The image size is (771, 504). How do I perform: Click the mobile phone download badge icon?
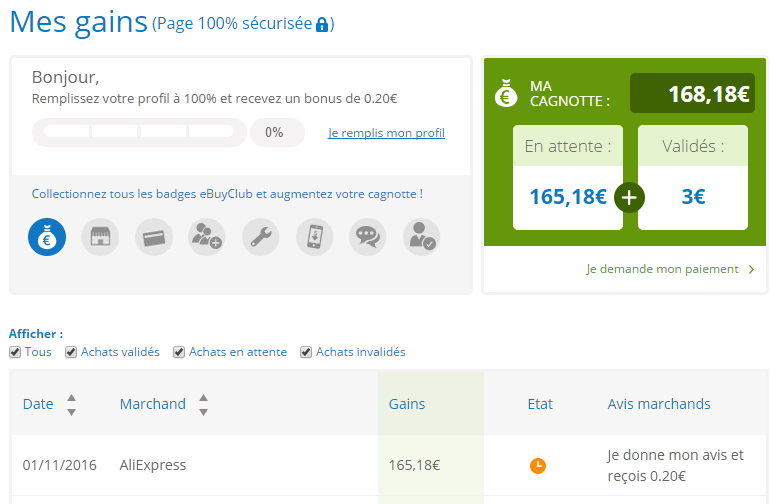coord(315,237)
